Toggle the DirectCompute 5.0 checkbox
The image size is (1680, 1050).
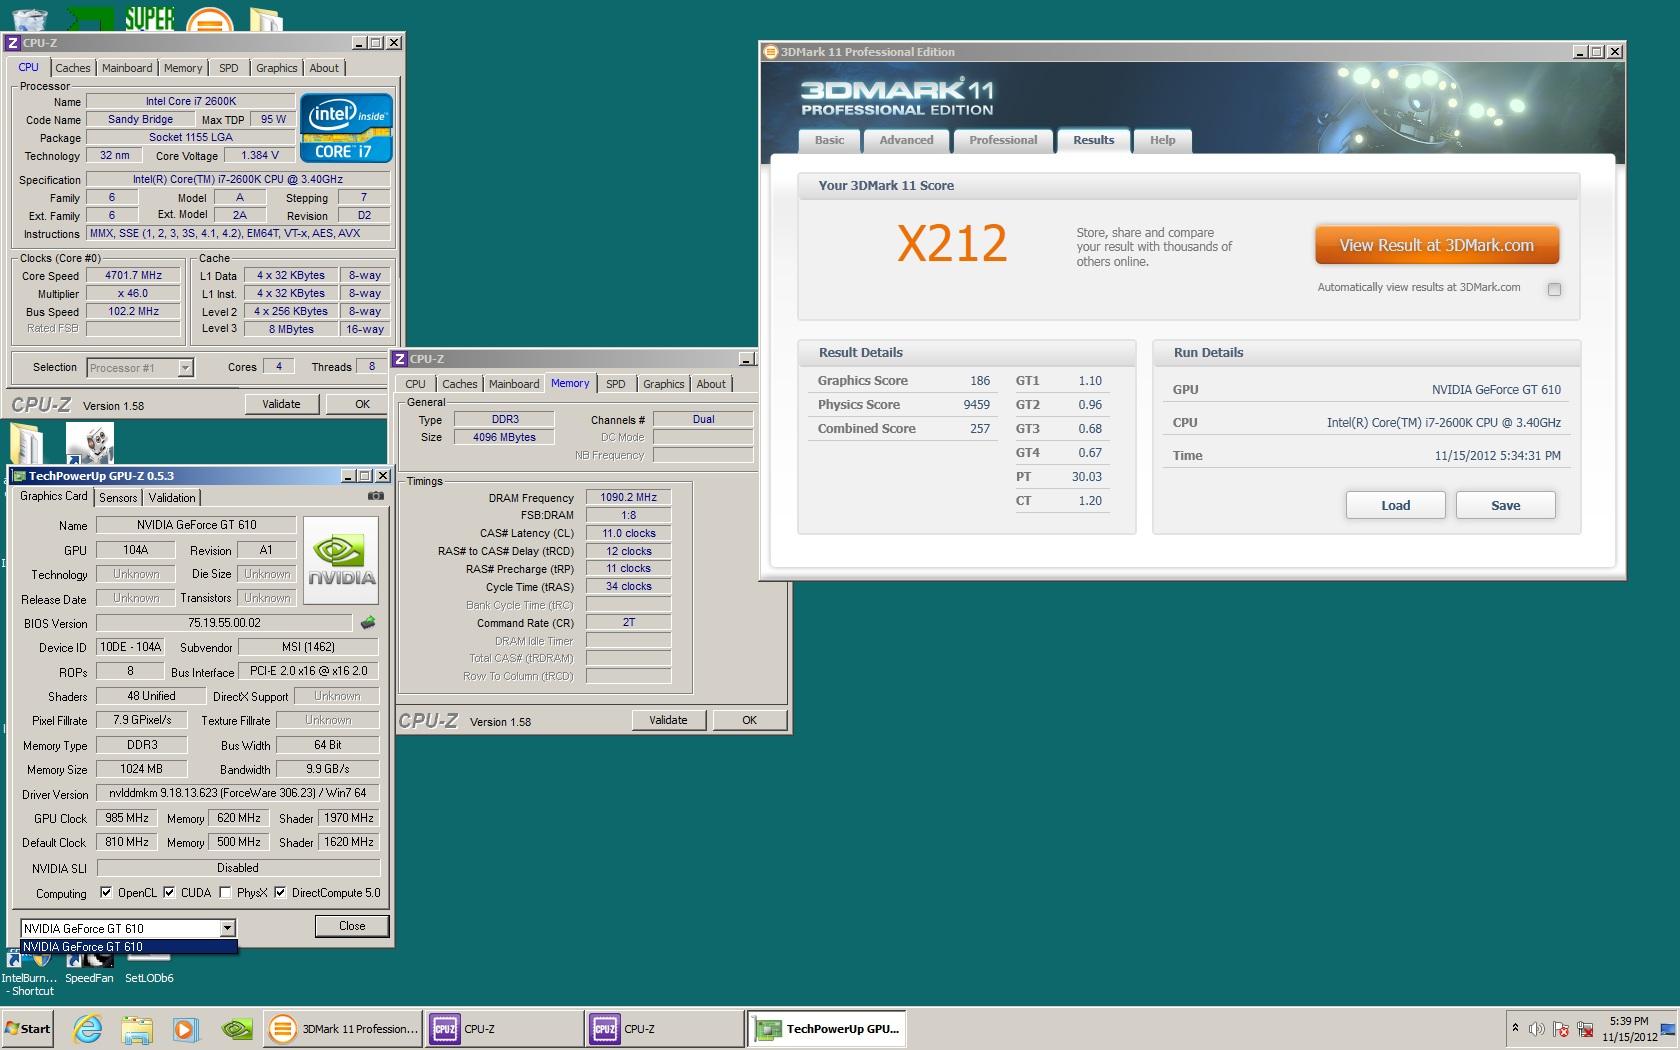click(x=280, y=893)
